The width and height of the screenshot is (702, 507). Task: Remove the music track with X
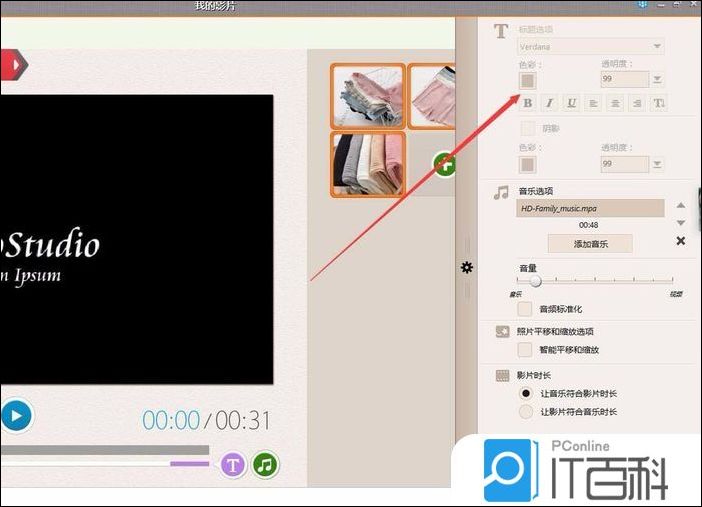click(681, 241)
